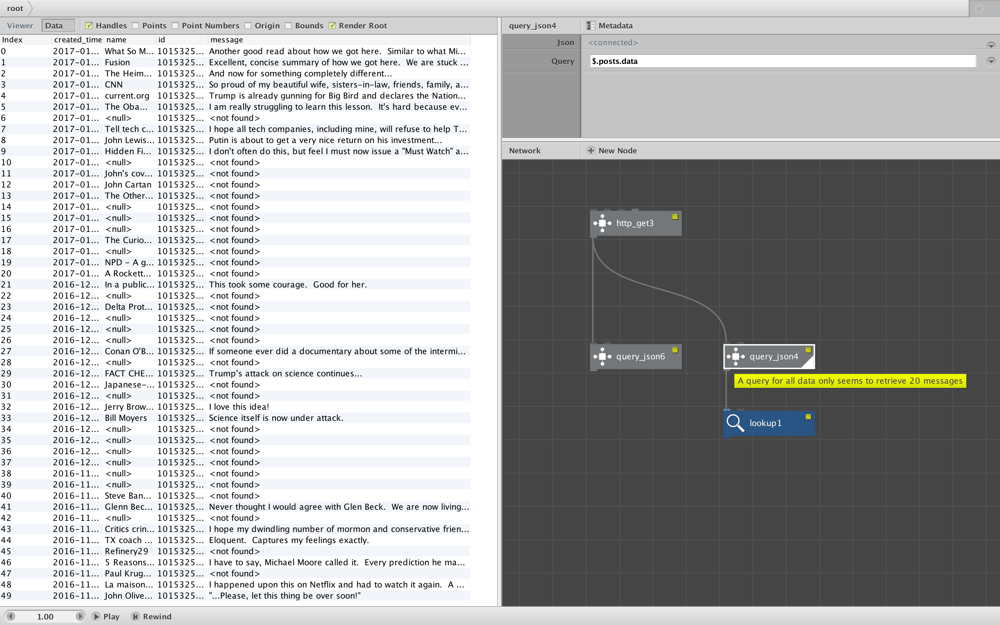Toggle the Render Root checkbox
The width and height of the screenshot is (1000, 625).
click(x=332, y=26)
